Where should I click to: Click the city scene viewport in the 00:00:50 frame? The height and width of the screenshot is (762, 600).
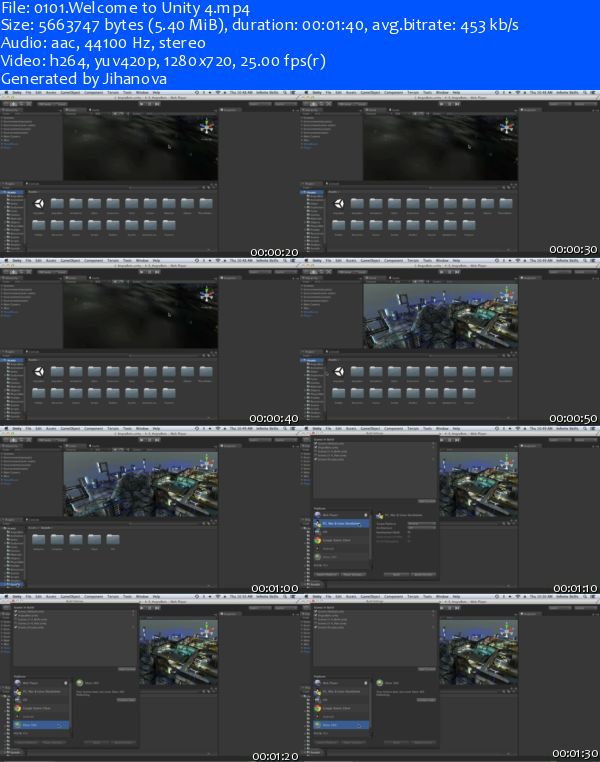pos(440,316)
